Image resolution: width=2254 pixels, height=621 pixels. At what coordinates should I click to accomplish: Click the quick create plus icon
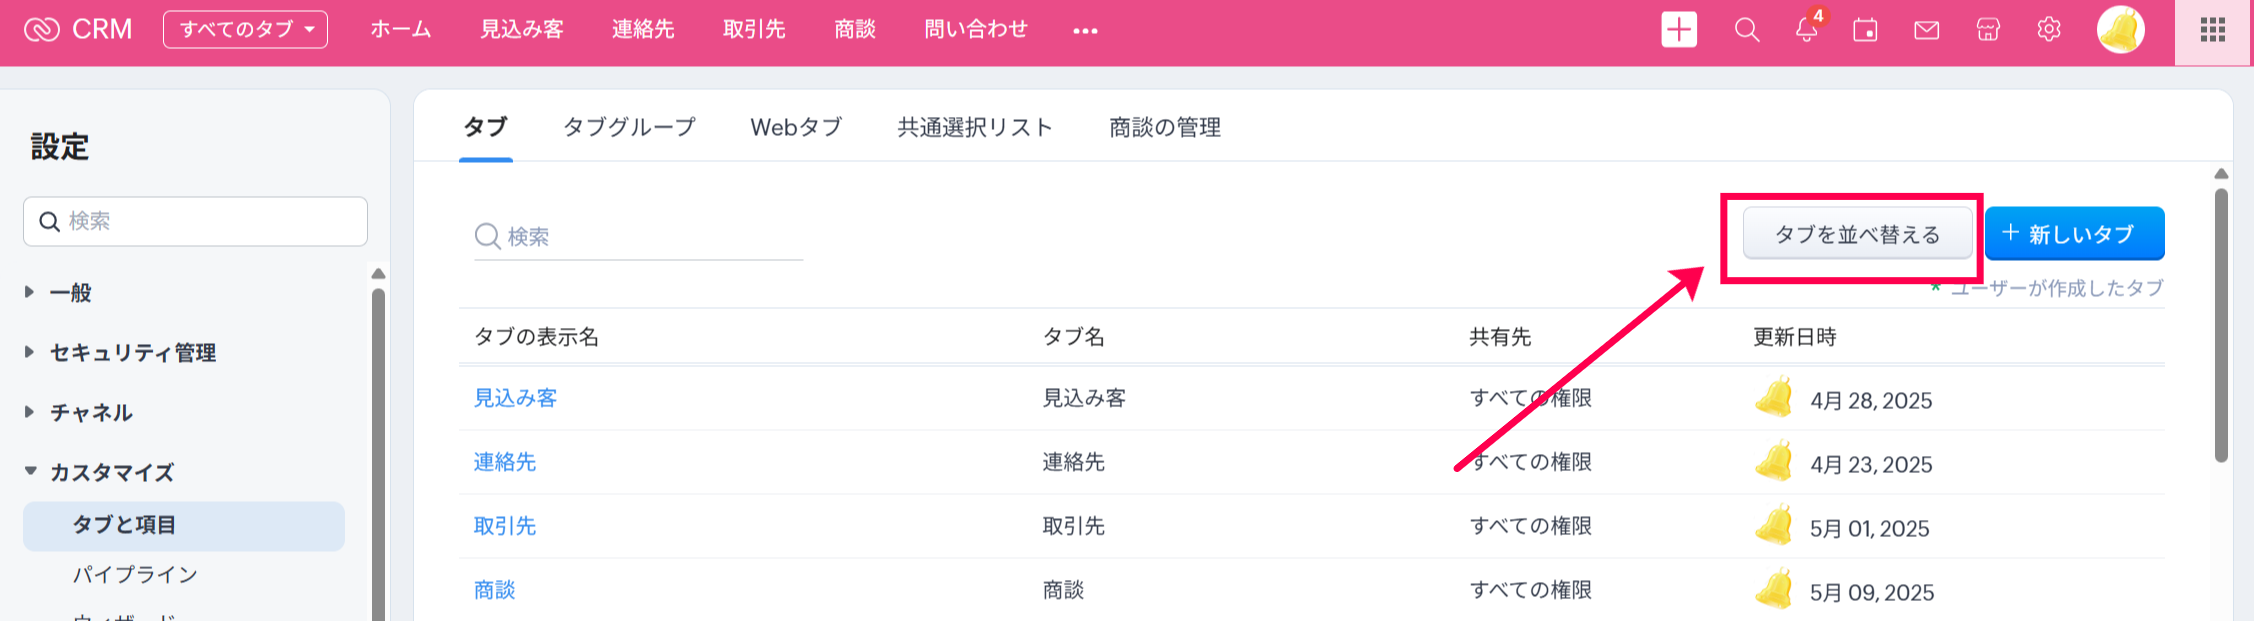point(1679,30)
